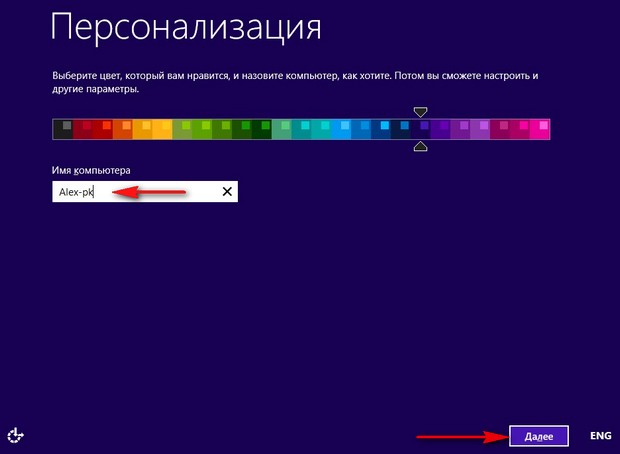This screenshot has width=620, height=454.
Task: Click the Имя компьютера label
Action: (x=91, y=170)
